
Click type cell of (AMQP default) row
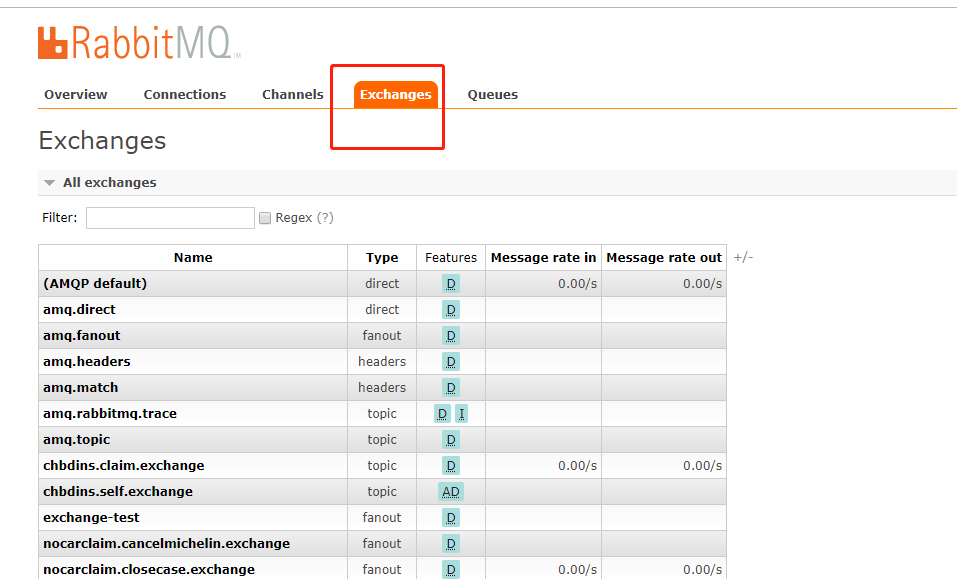(x=382, y=284)
